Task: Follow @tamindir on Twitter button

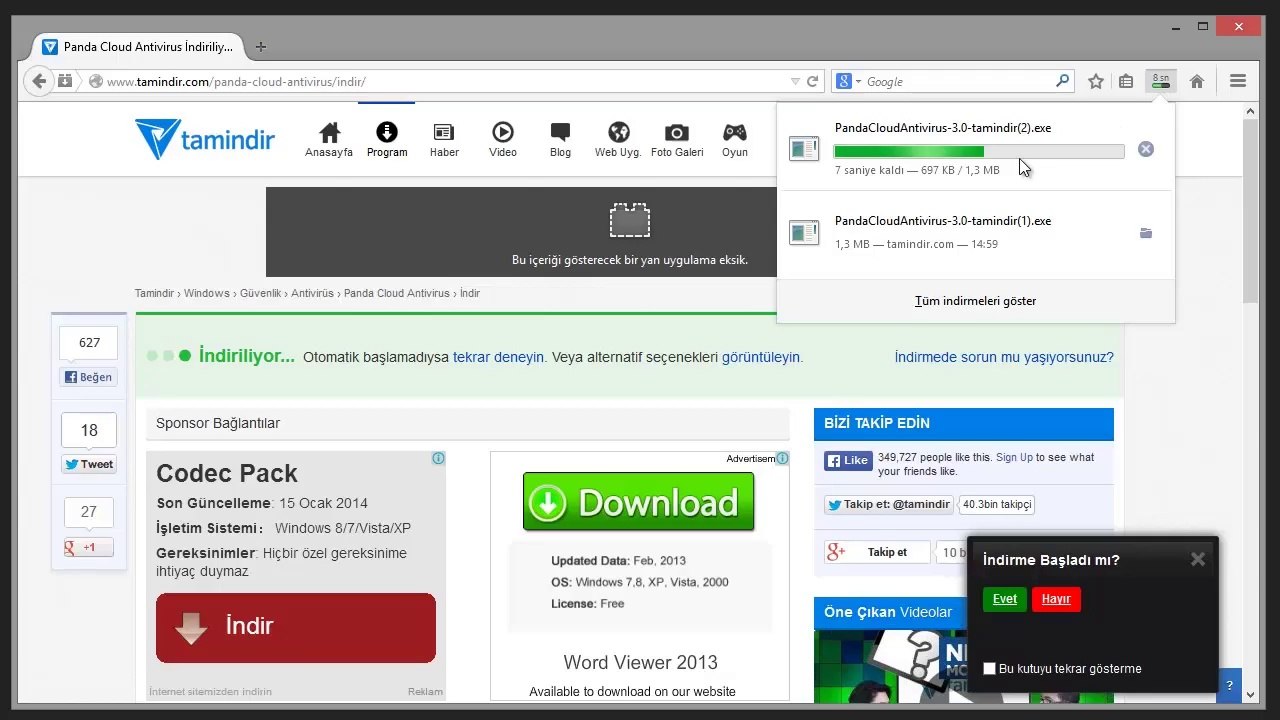Action: [x=889, y=505]
